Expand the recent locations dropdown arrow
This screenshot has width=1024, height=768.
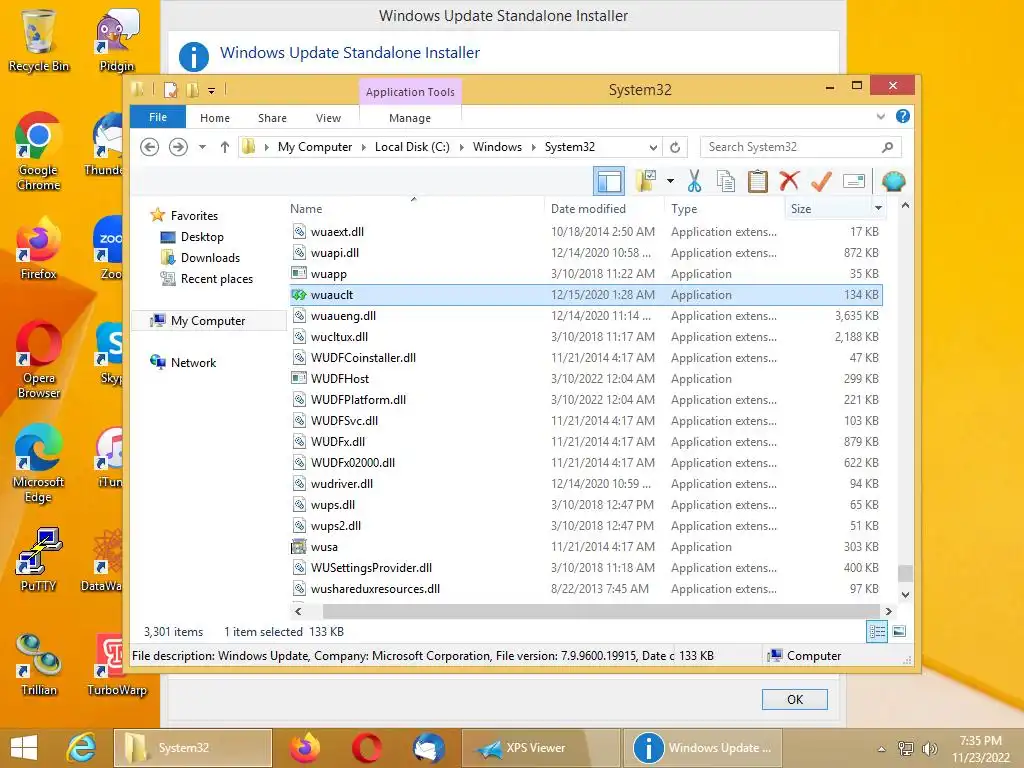coord(202,147)
